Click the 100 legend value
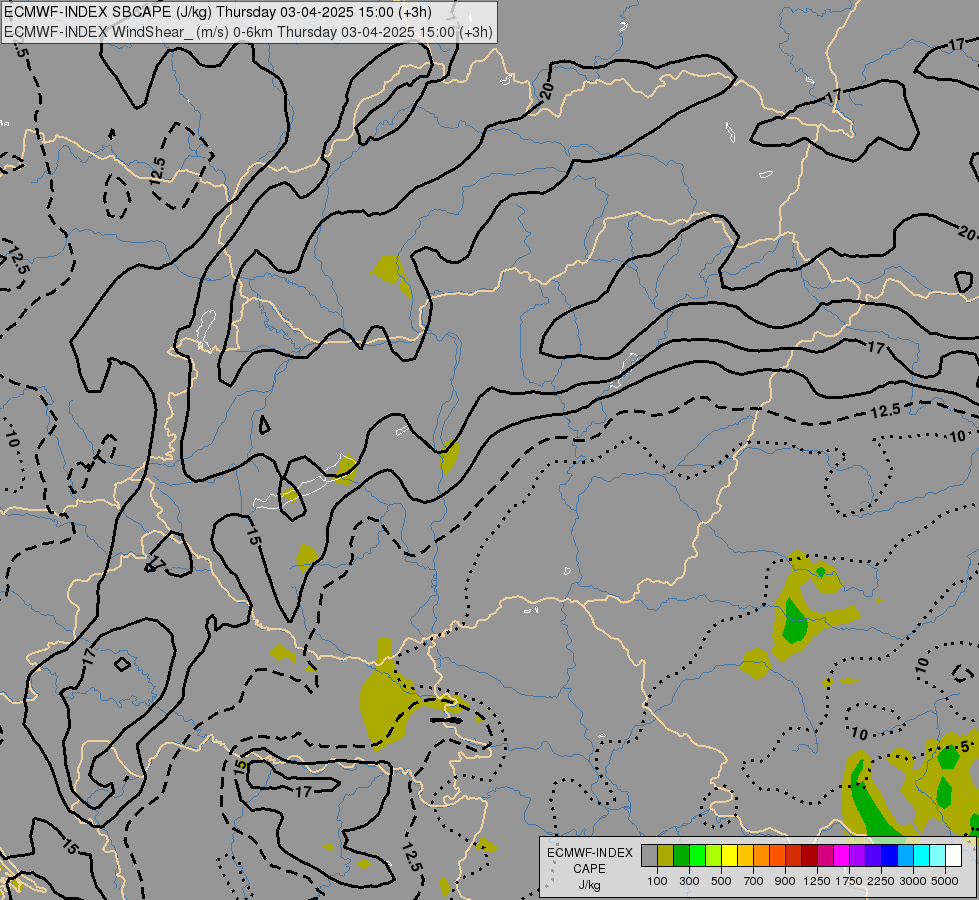979x900 pixels. click(657, 881)
